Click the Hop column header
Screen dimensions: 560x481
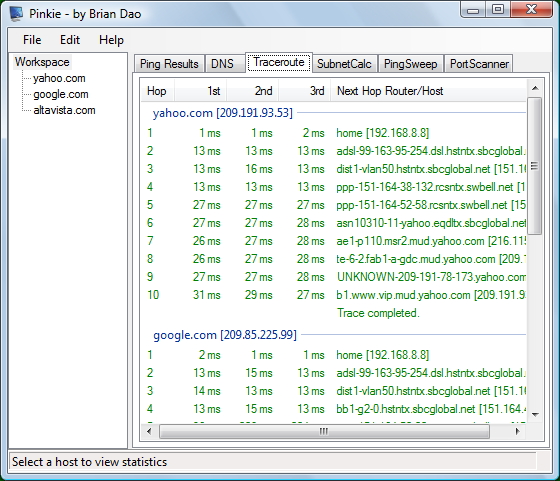(157, 91)
